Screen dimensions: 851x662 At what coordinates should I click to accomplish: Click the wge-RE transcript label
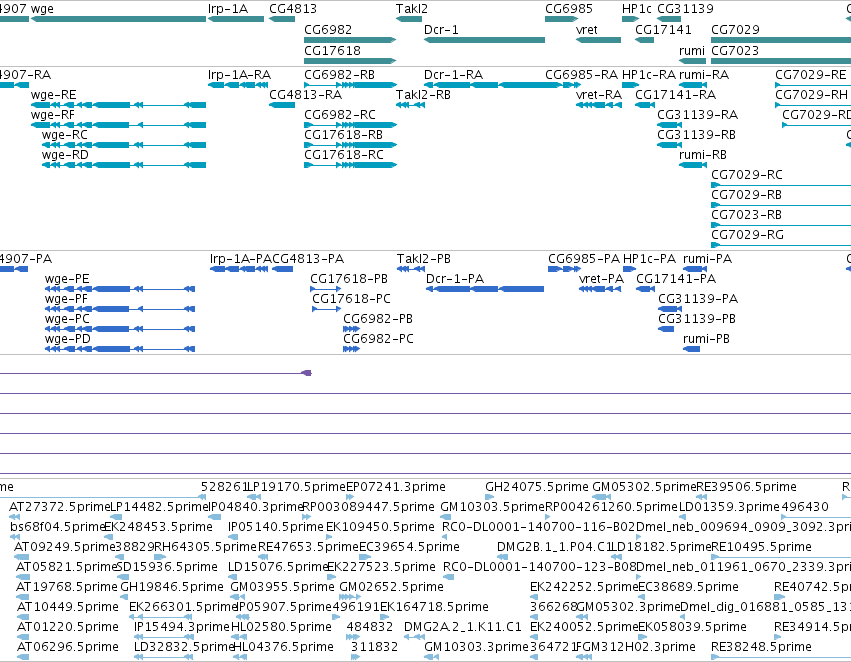tap(53, 94)
